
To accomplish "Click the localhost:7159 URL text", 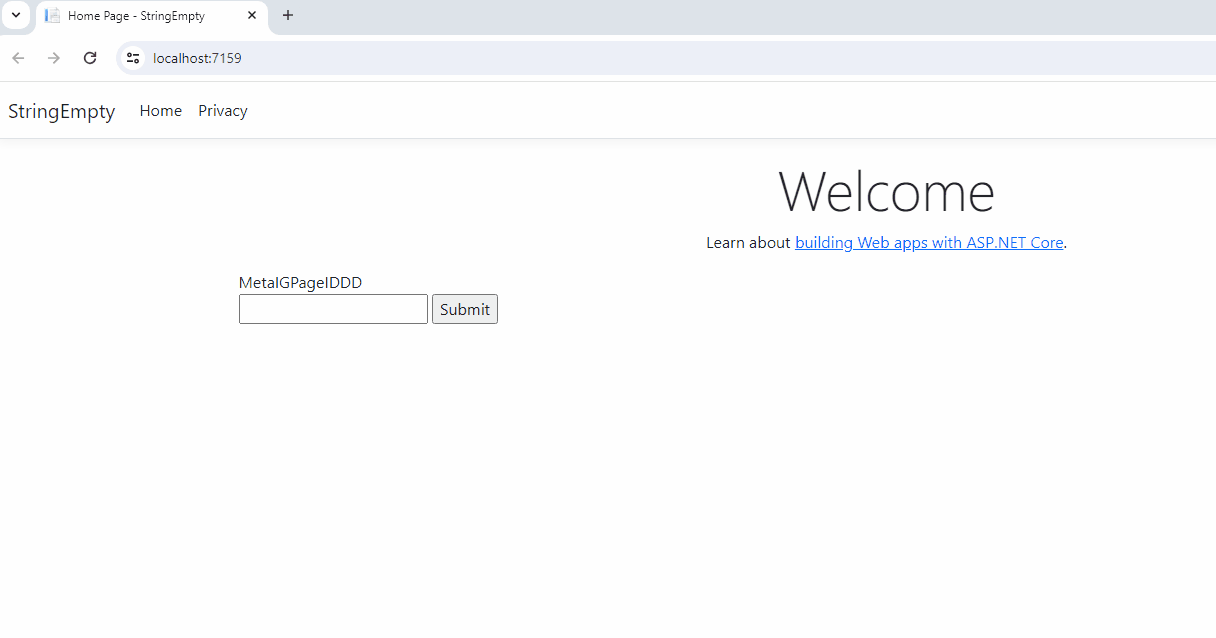I will click(x=197, y=58).
